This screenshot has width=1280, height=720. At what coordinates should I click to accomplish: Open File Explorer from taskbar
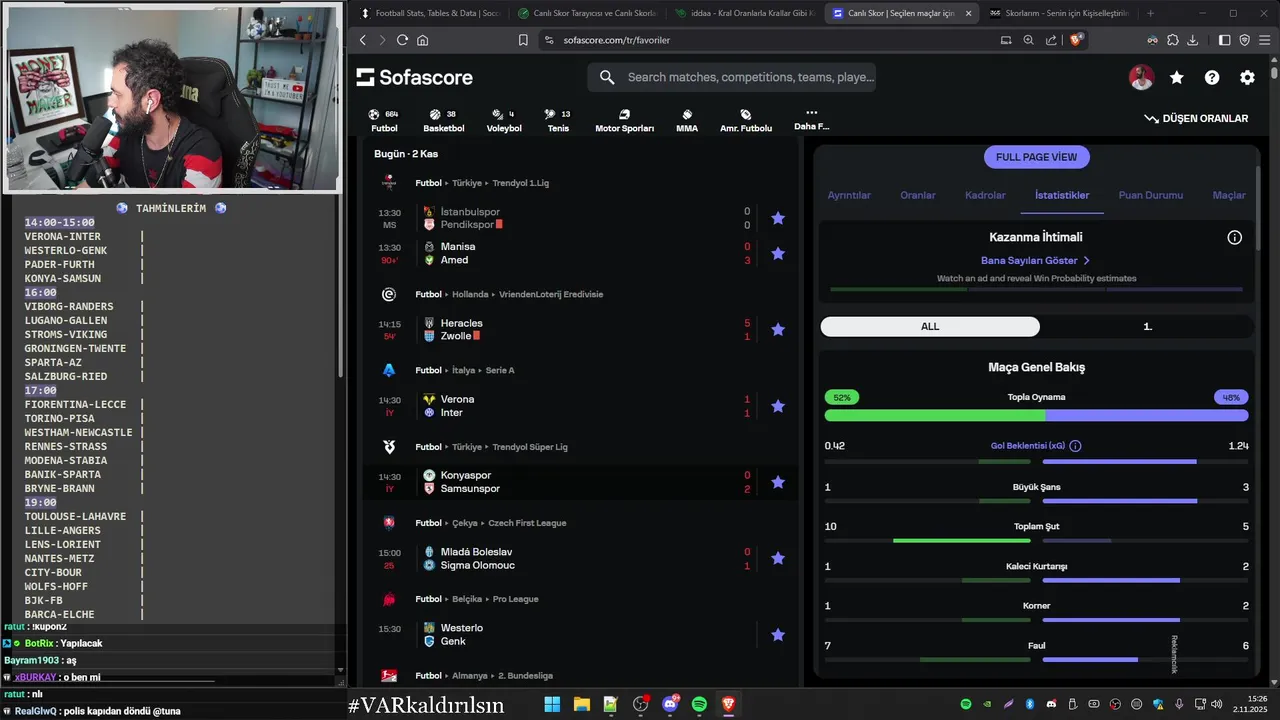point(581,704)
